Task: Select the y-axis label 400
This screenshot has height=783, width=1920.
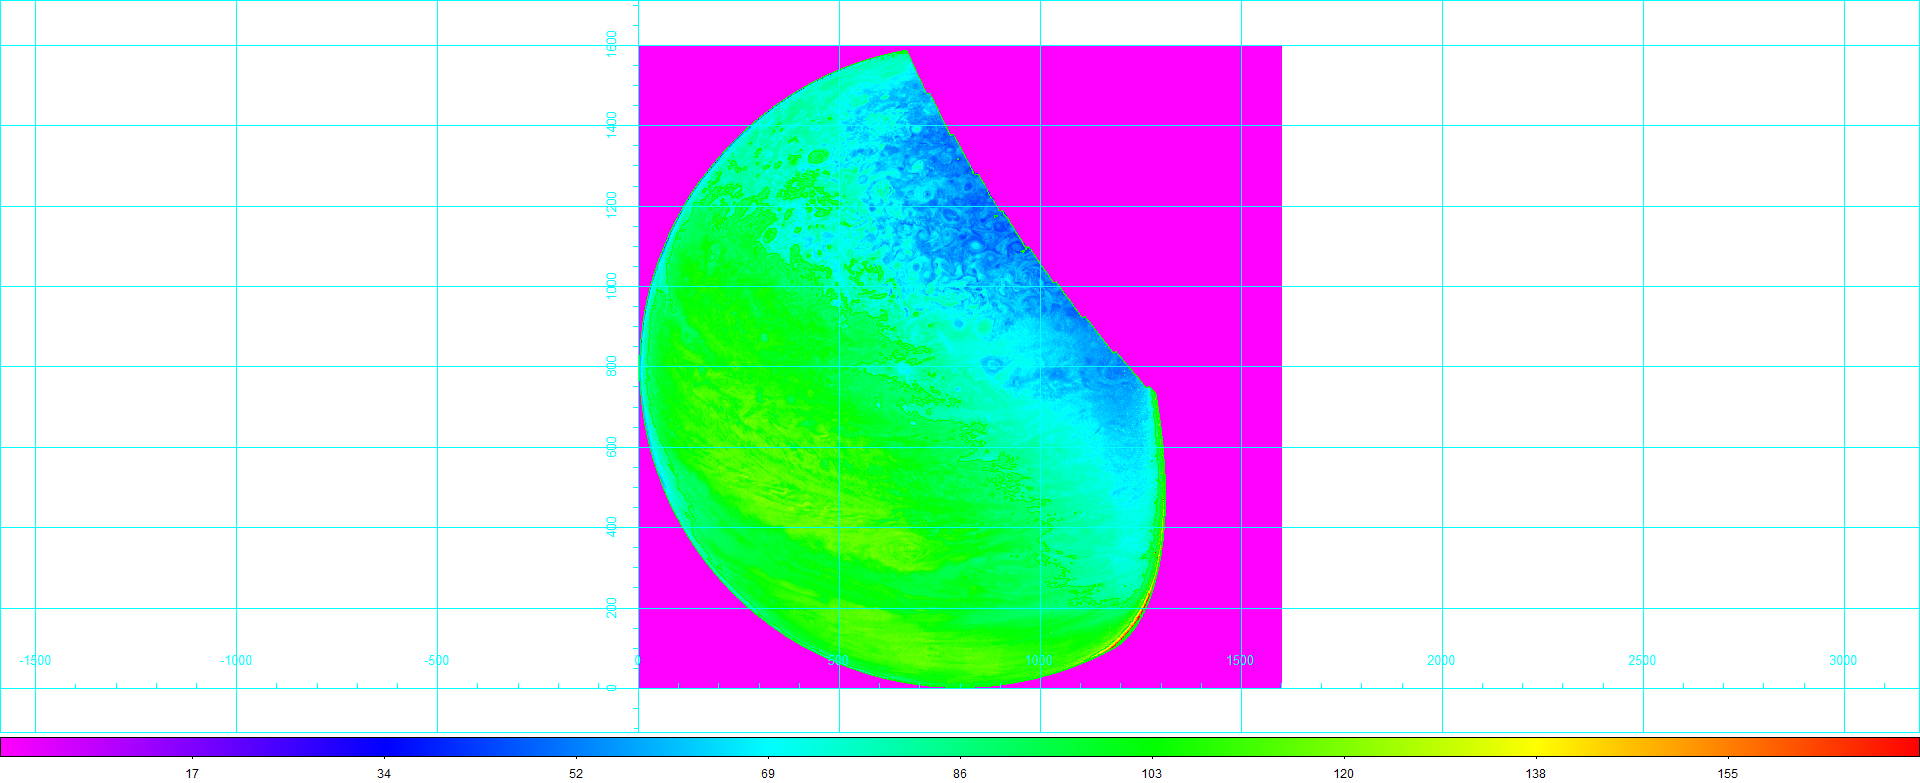Action: (612, 527)
